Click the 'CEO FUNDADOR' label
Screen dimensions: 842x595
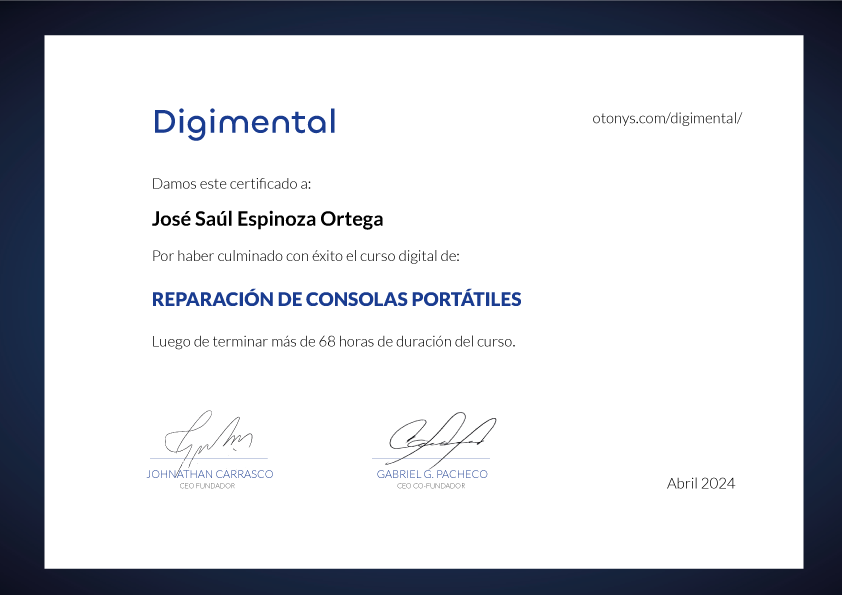[207, 486]
